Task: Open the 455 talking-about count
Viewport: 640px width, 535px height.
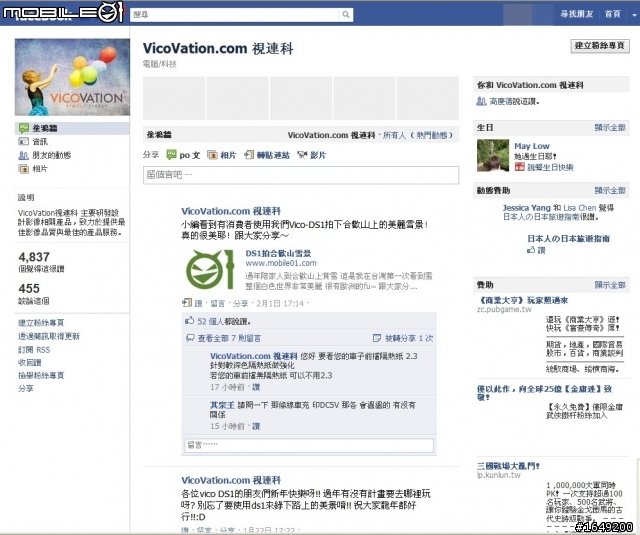Action: 29,289
